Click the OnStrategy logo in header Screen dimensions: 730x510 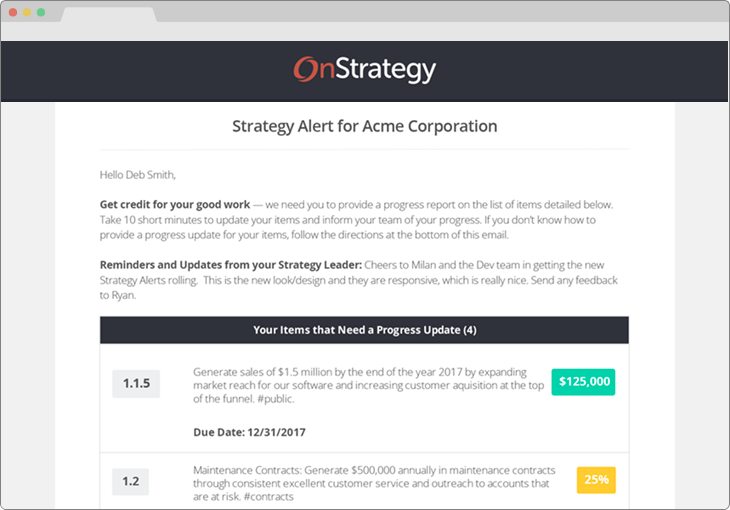(x=365, y=69)
